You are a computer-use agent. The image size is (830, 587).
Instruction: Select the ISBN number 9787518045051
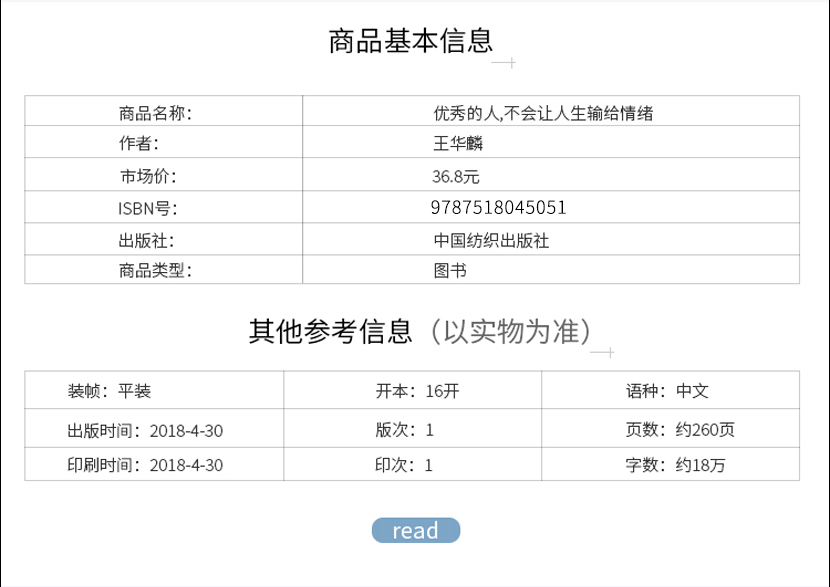[x=499, y=208]
